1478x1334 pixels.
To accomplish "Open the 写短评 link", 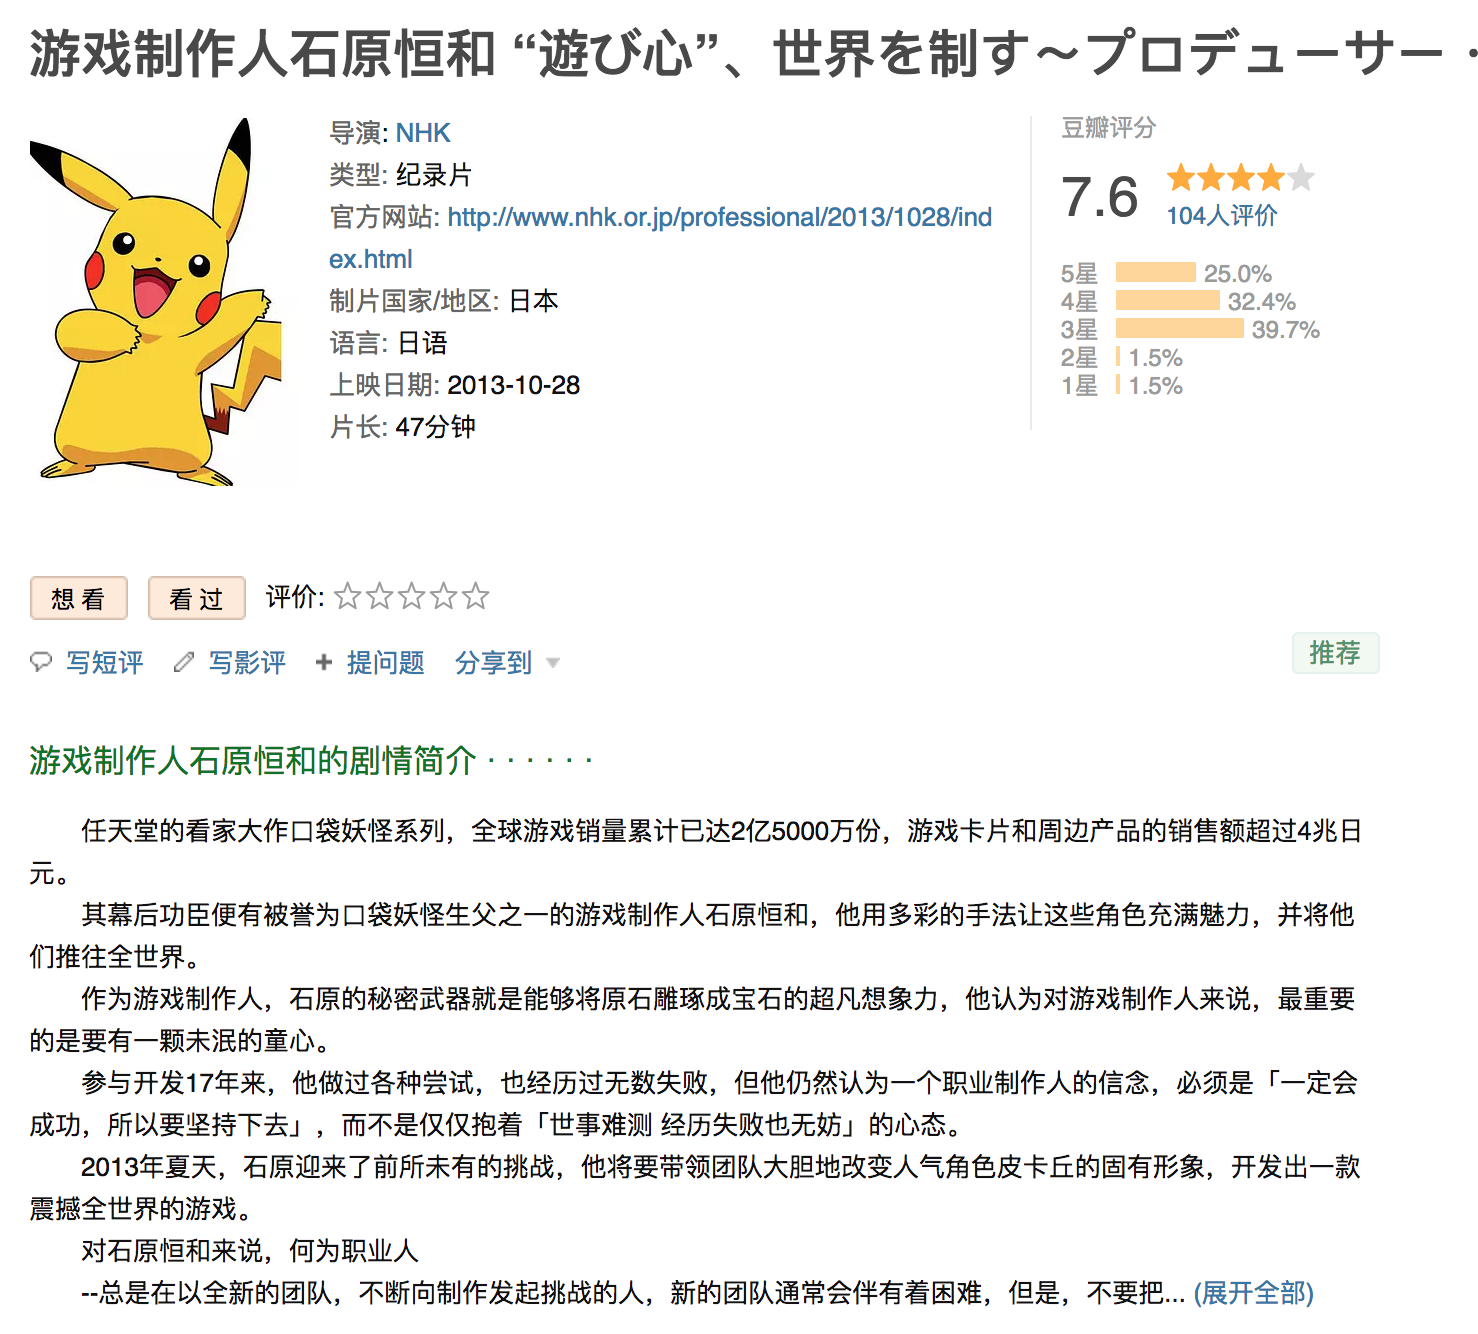I will point(105,662).
